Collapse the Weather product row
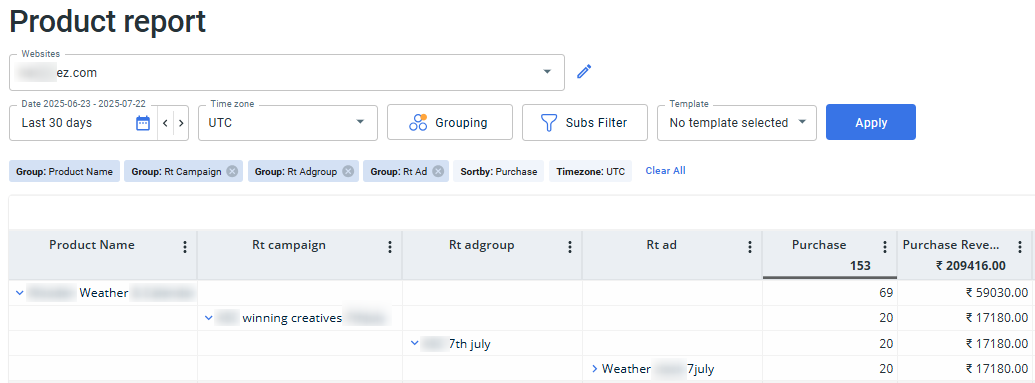This screenshot has width=1035, height=383. pyautogui.click(x=19, y=293)
